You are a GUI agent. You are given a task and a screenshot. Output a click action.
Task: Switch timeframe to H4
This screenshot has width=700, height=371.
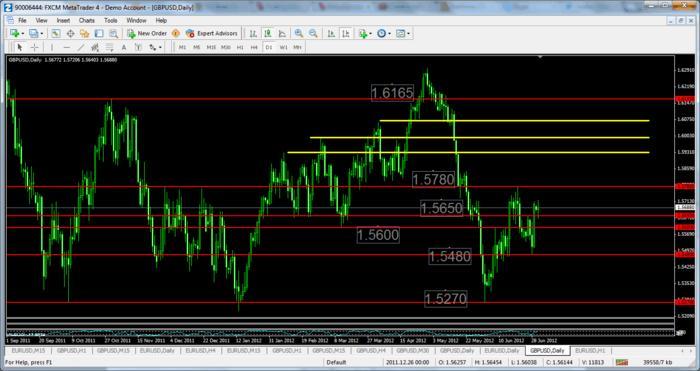[x=254, y=47]
